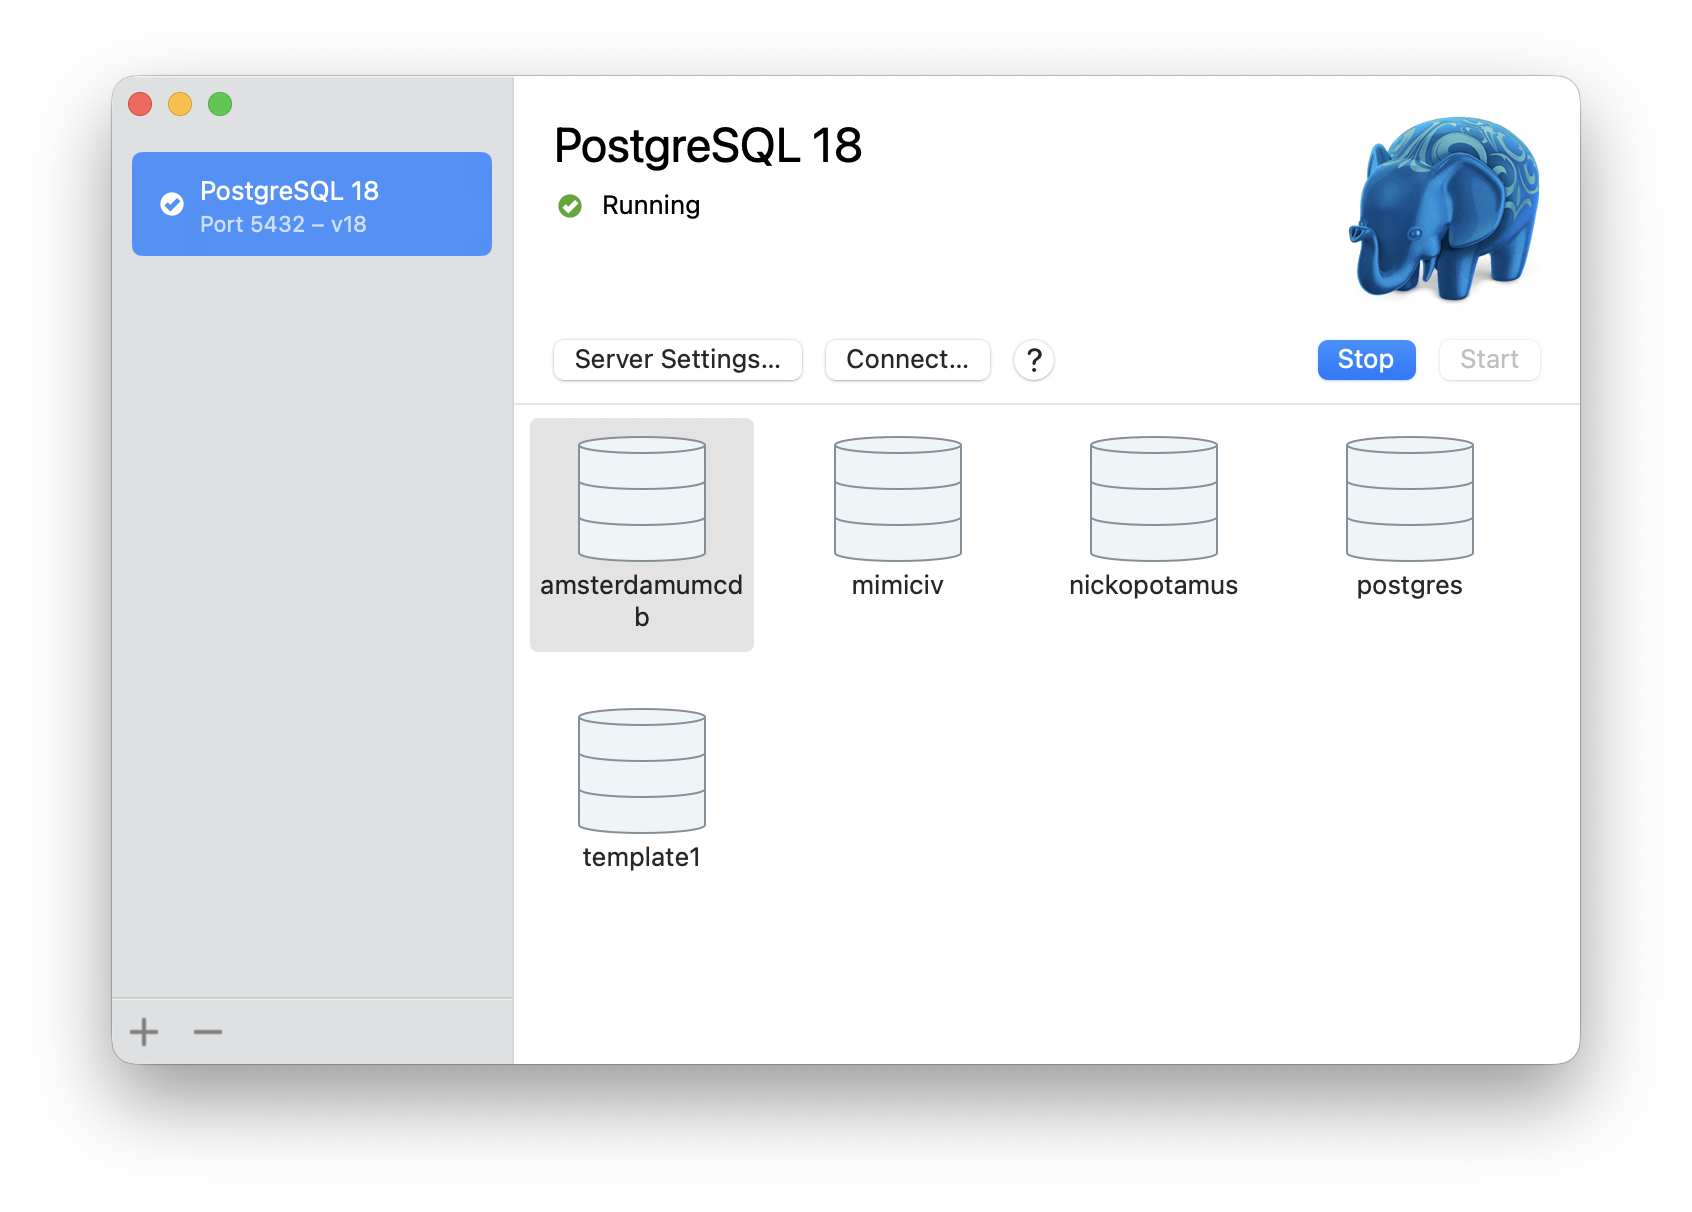
Task: Add a new server with plus button
Action: (x=144, y=1031)
